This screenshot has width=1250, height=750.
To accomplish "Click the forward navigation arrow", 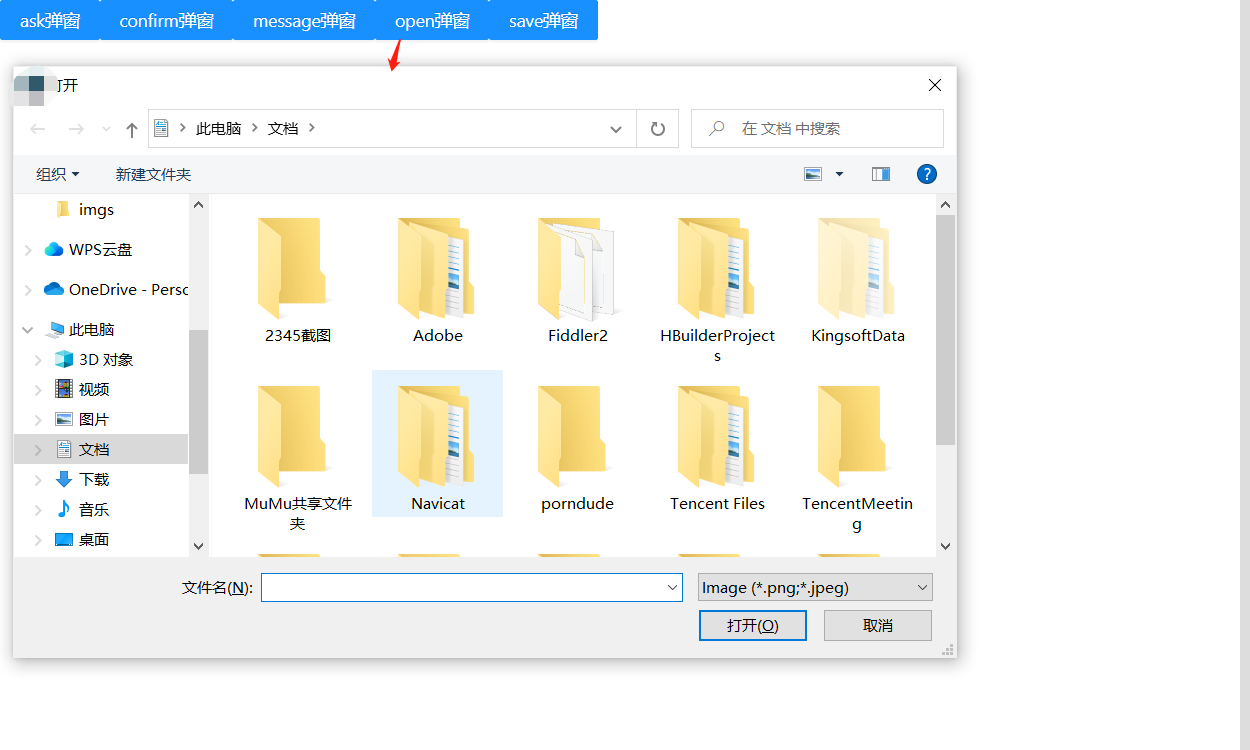I will click(76, 128).
